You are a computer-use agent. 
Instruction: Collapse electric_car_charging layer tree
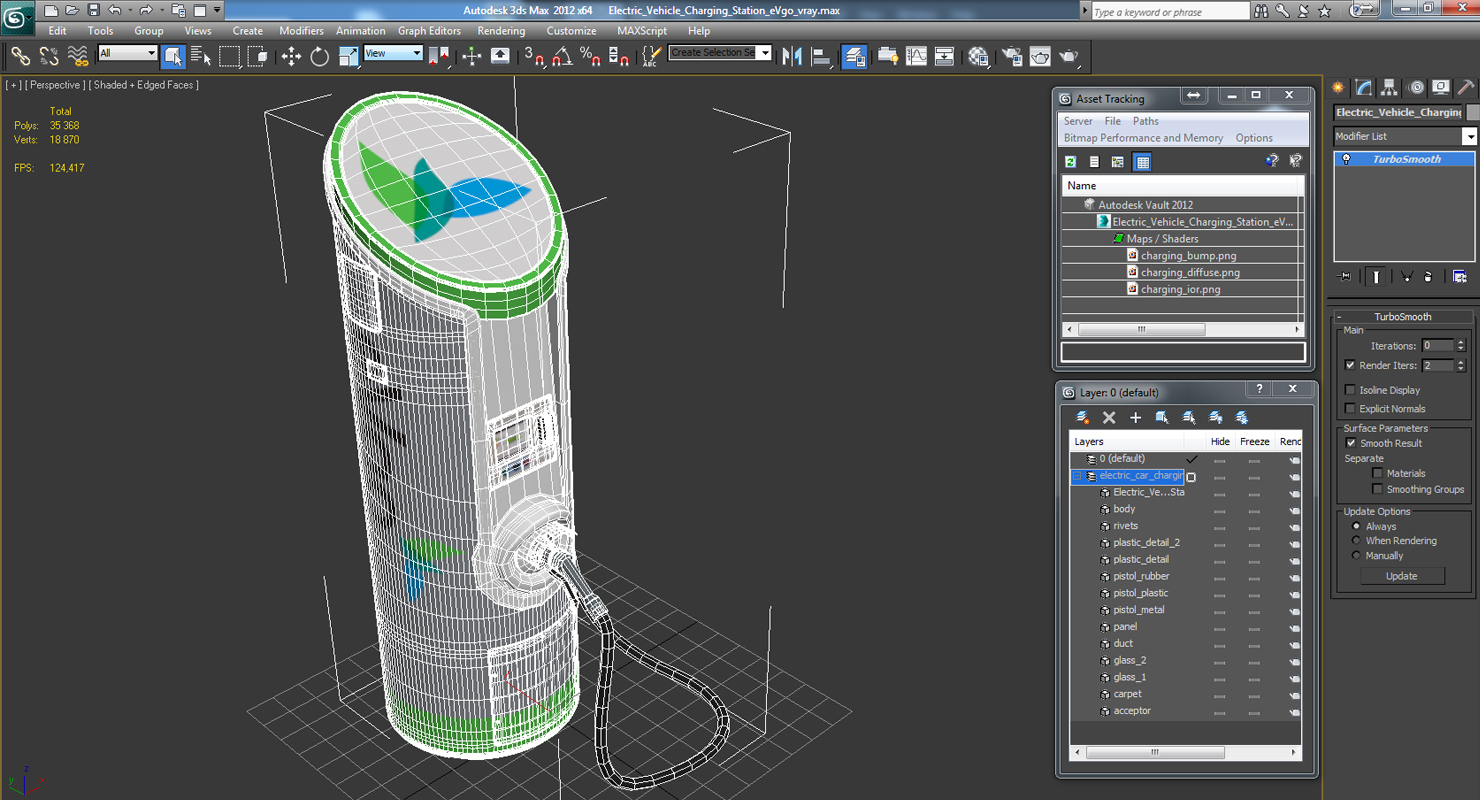[x=1078, y=476]
